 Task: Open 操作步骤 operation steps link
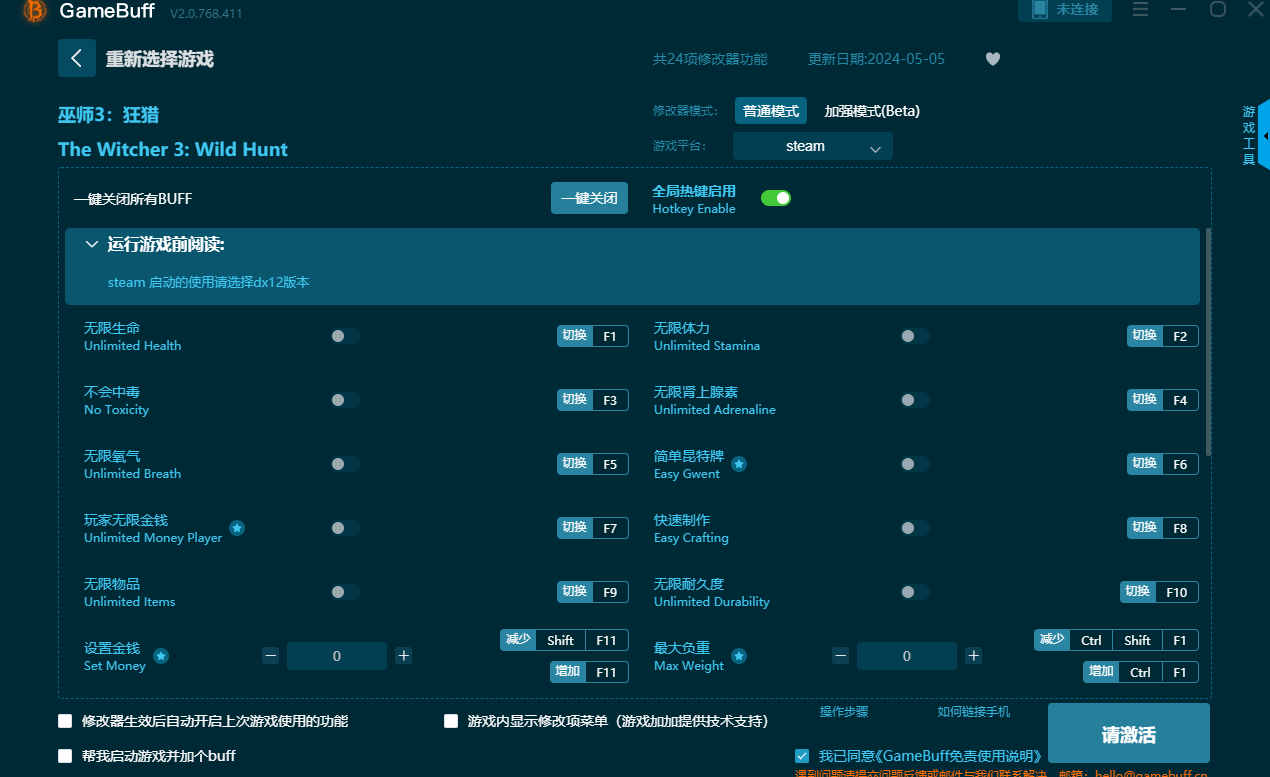click(x=844, y=712)
